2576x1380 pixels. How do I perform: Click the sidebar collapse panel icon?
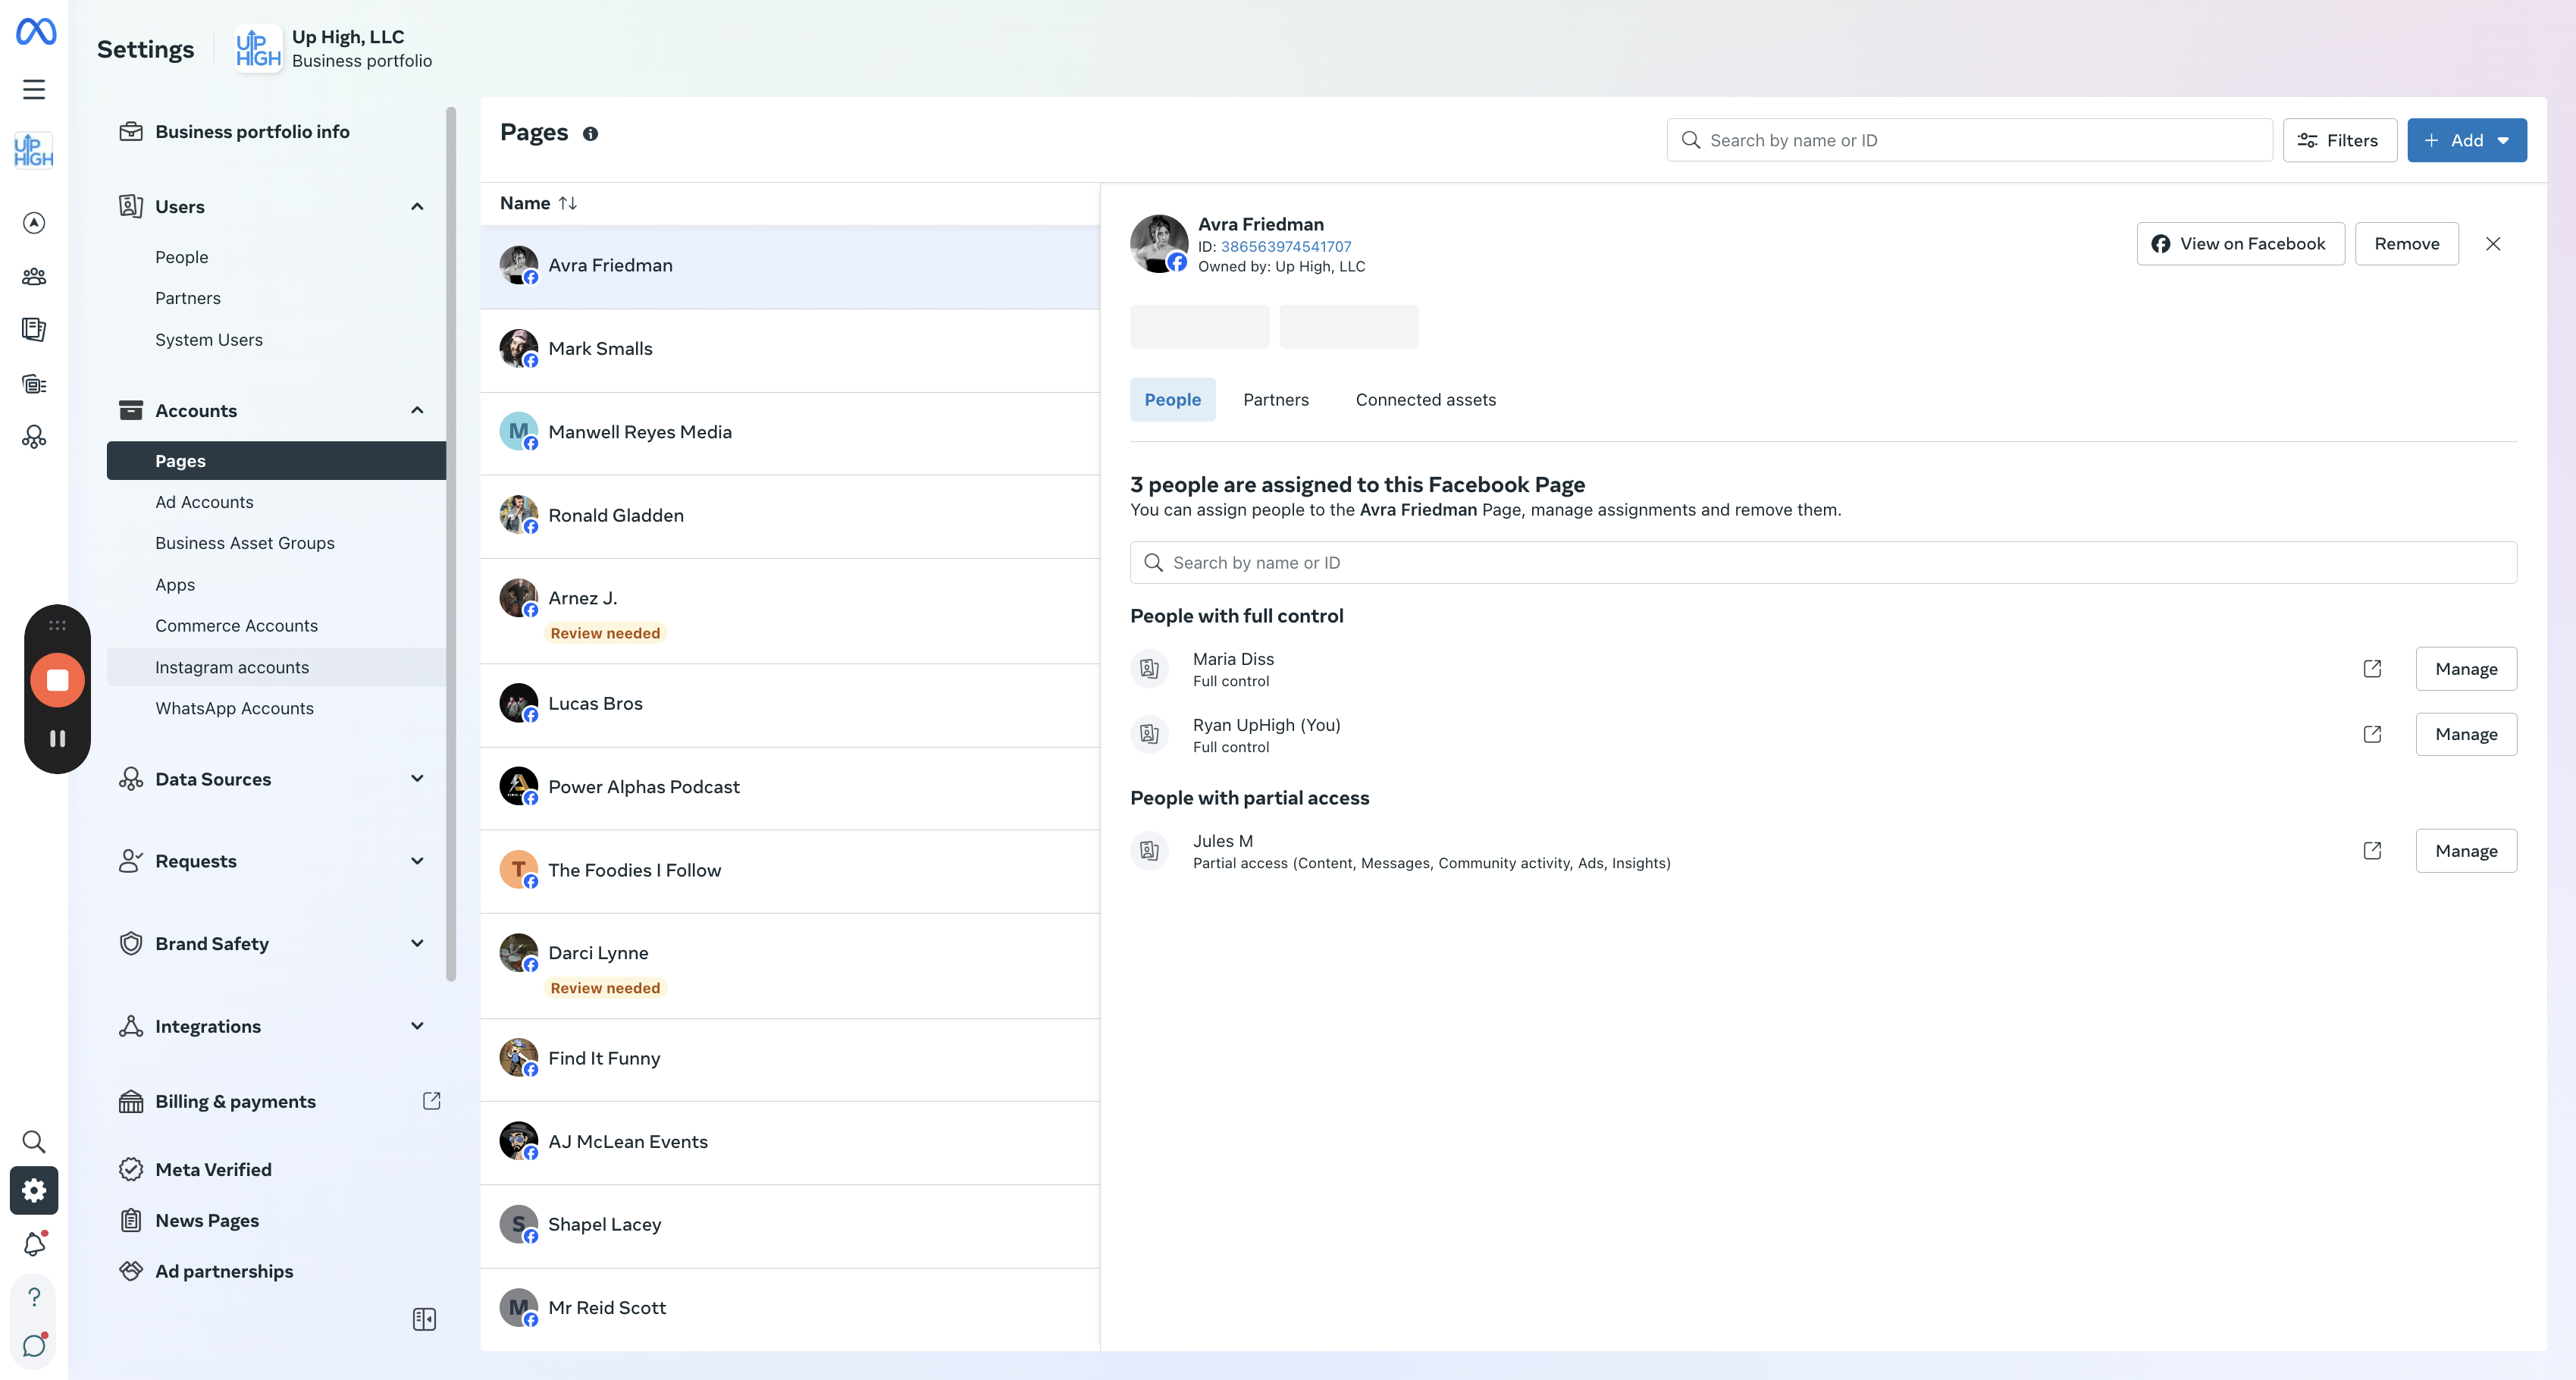point(424,1319)
